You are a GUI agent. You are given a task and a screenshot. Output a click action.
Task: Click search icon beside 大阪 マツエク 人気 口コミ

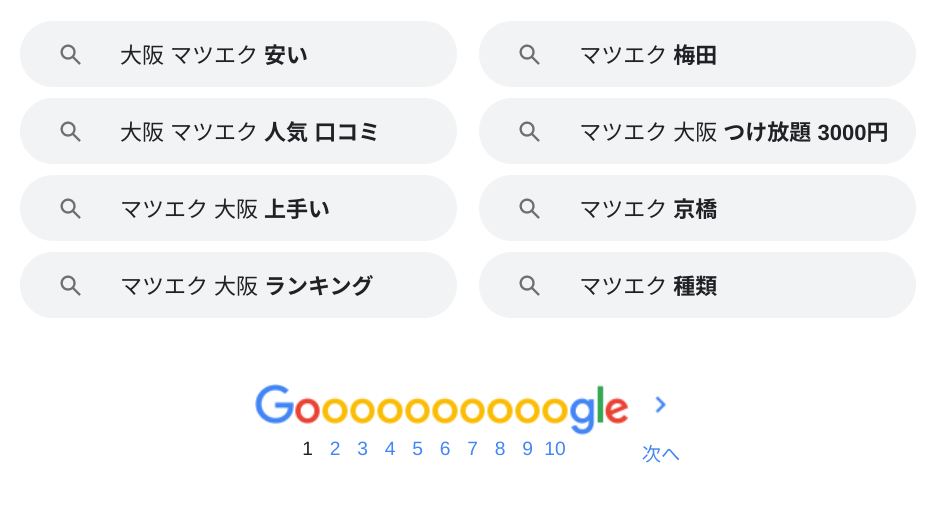pos(70,131)
